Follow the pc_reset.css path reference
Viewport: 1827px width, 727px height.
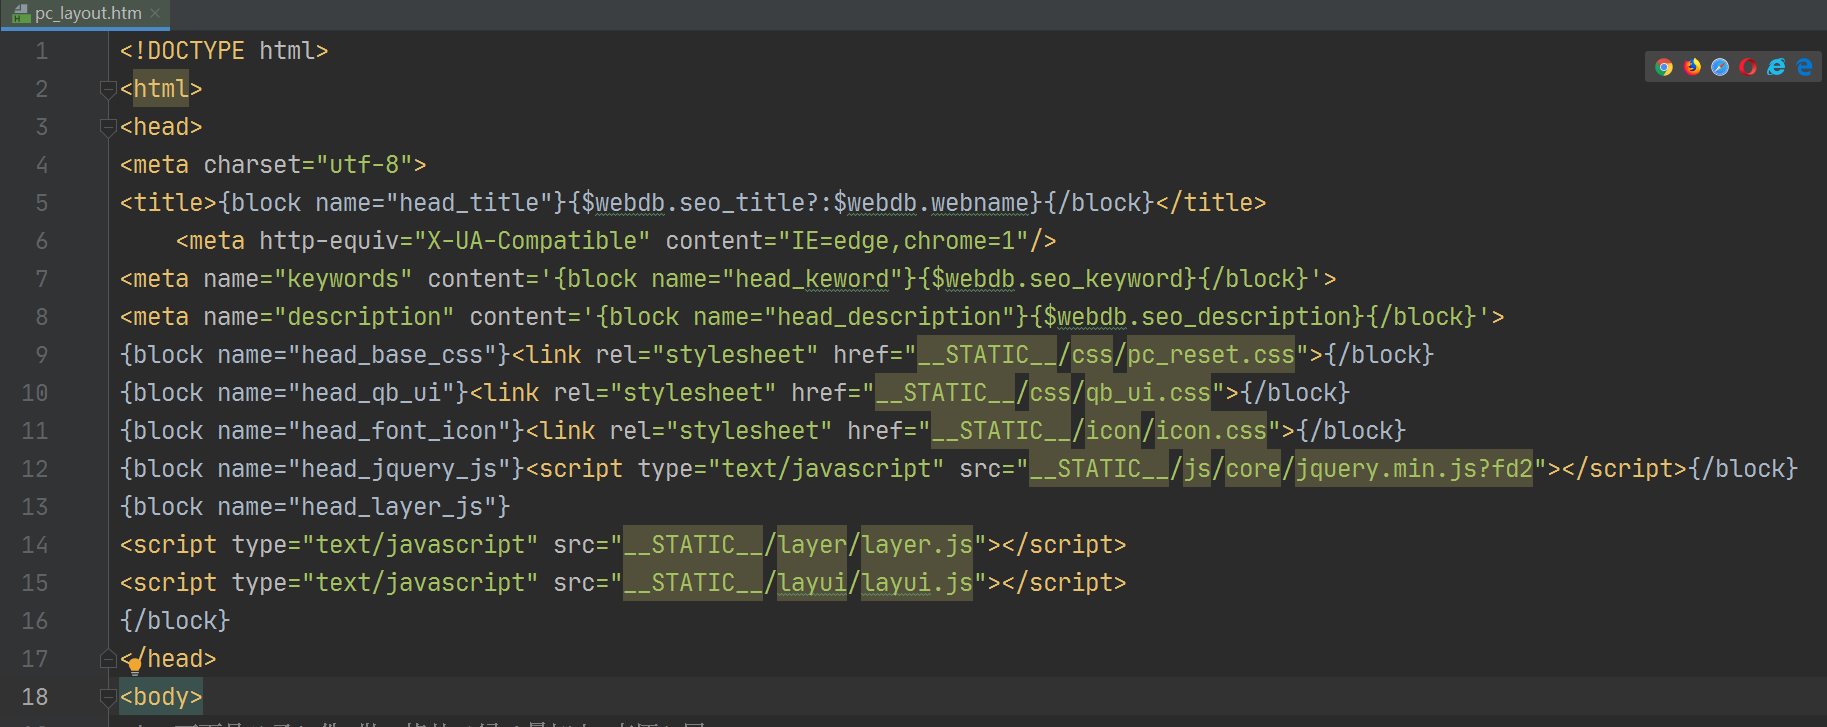[1211, 355]
